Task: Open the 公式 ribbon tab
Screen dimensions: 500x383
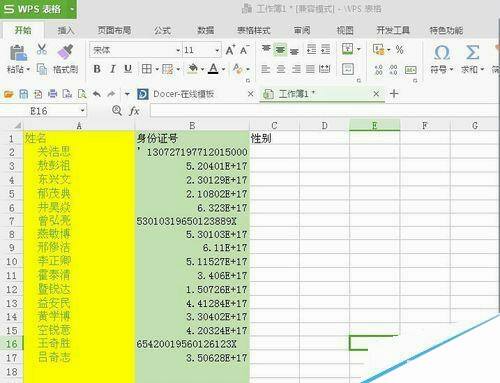Action: [x=162, y=31]
